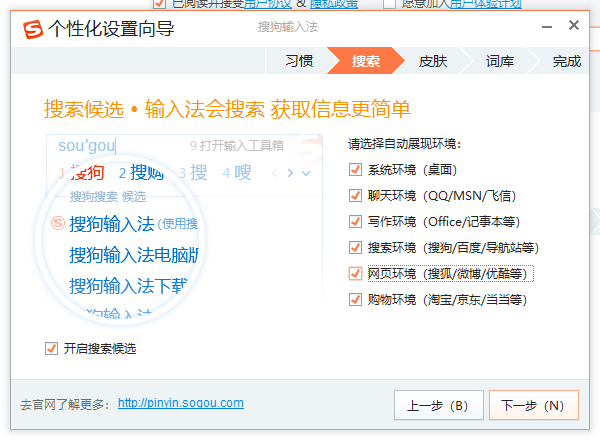Switch to the 习惯 step tab
This screenshot has width=600, height=440.
coord(299,61)
